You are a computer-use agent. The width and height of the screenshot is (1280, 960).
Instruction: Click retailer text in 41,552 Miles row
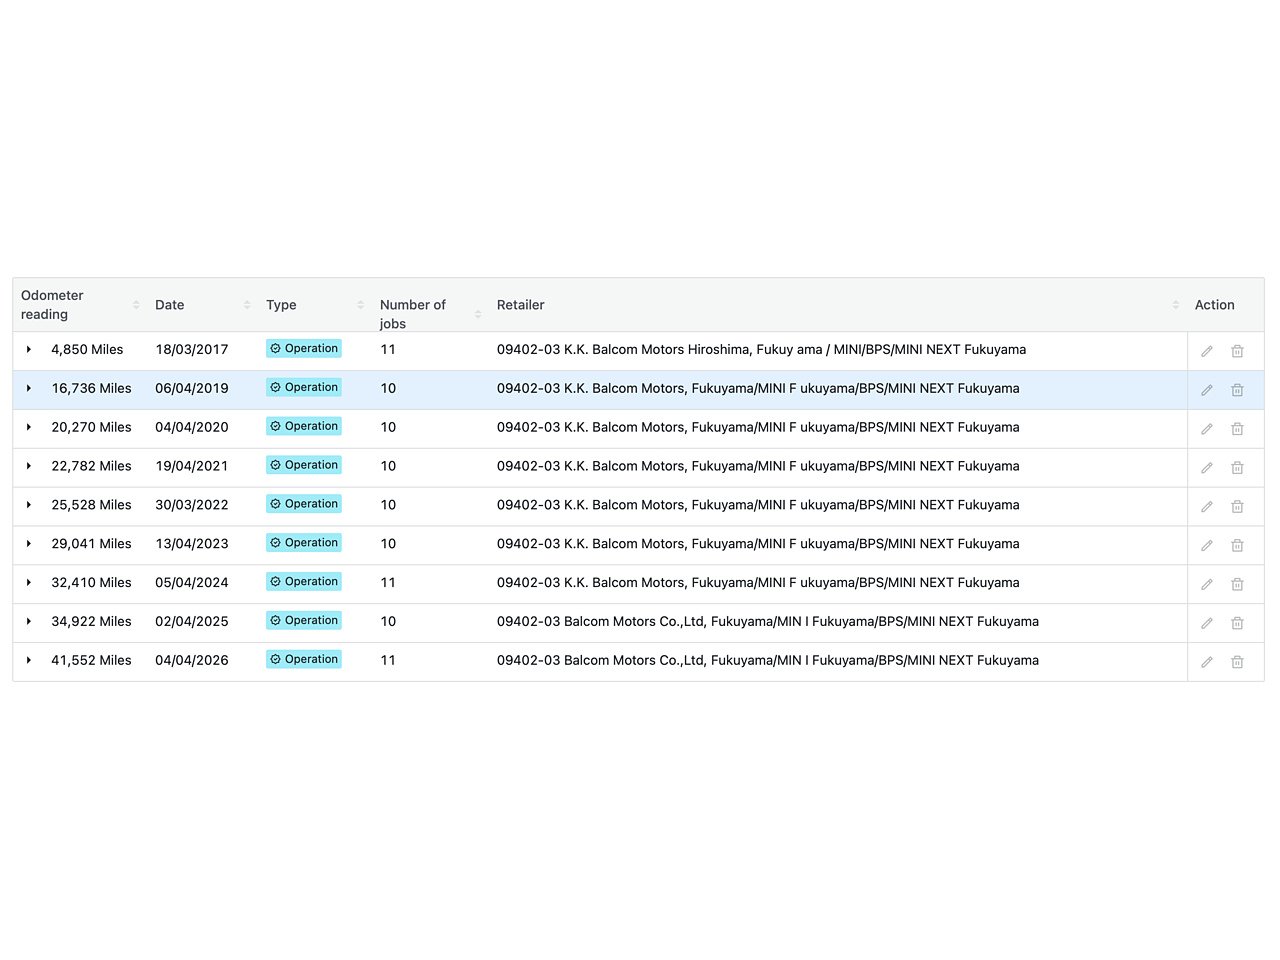point(768,660)
